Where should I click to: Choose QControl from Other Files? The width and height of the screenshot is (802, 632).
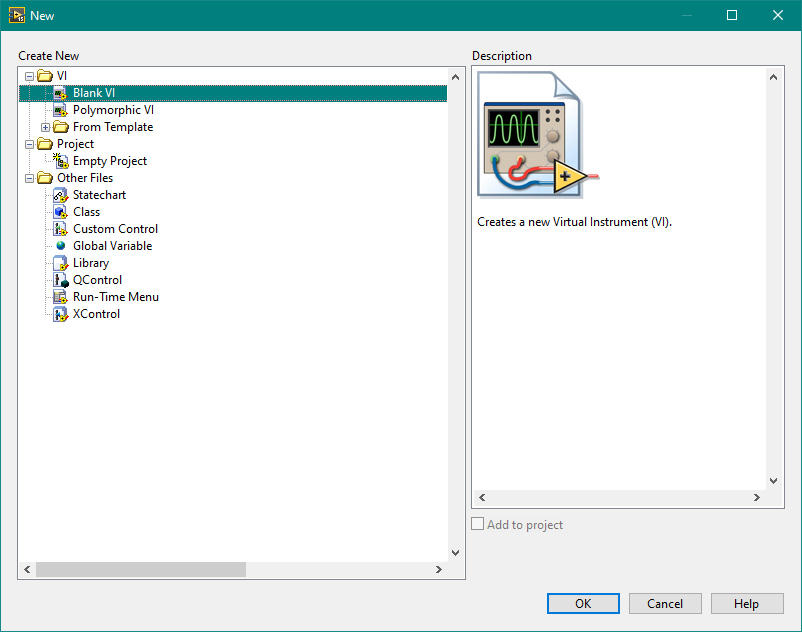97,280
